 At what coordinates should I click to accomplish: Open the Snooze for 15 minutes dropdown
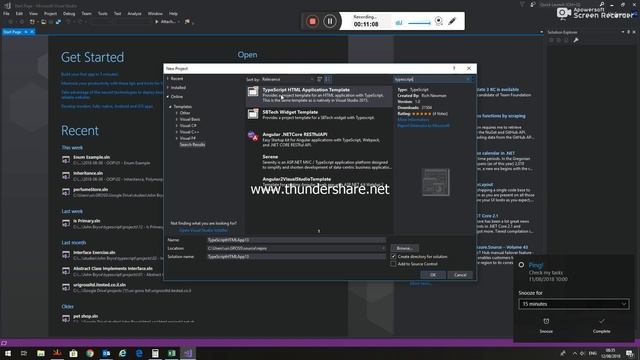(x=573, y=304)
